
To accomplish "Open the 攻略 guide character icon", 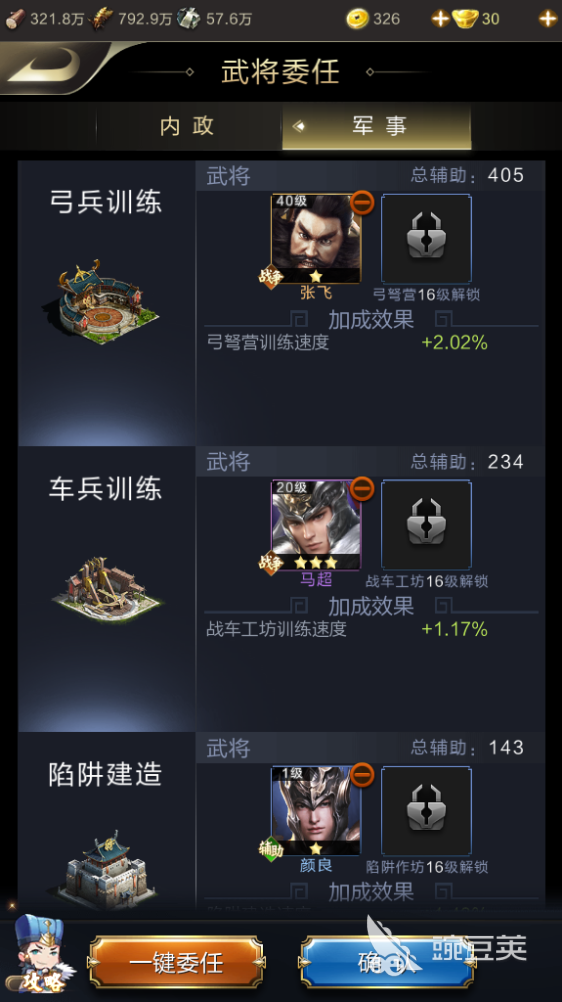I will click(40, 953).
